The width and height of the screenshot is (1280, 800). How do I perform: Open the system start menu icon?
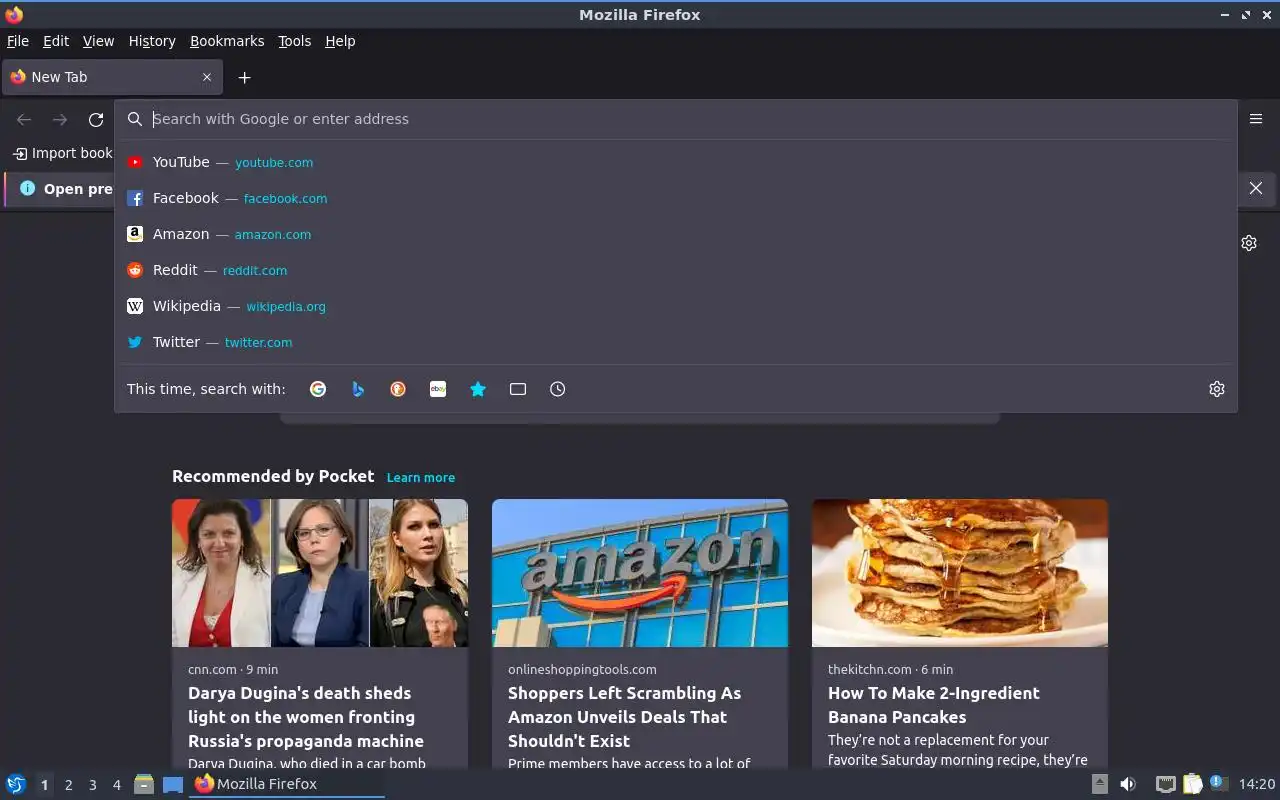point(16,784)
